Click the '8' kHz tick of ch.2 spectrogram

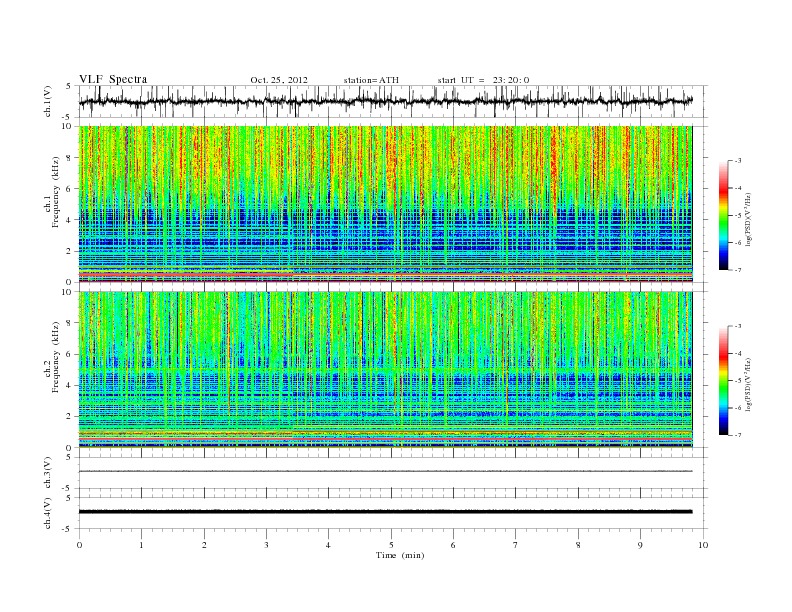[69, 323]
